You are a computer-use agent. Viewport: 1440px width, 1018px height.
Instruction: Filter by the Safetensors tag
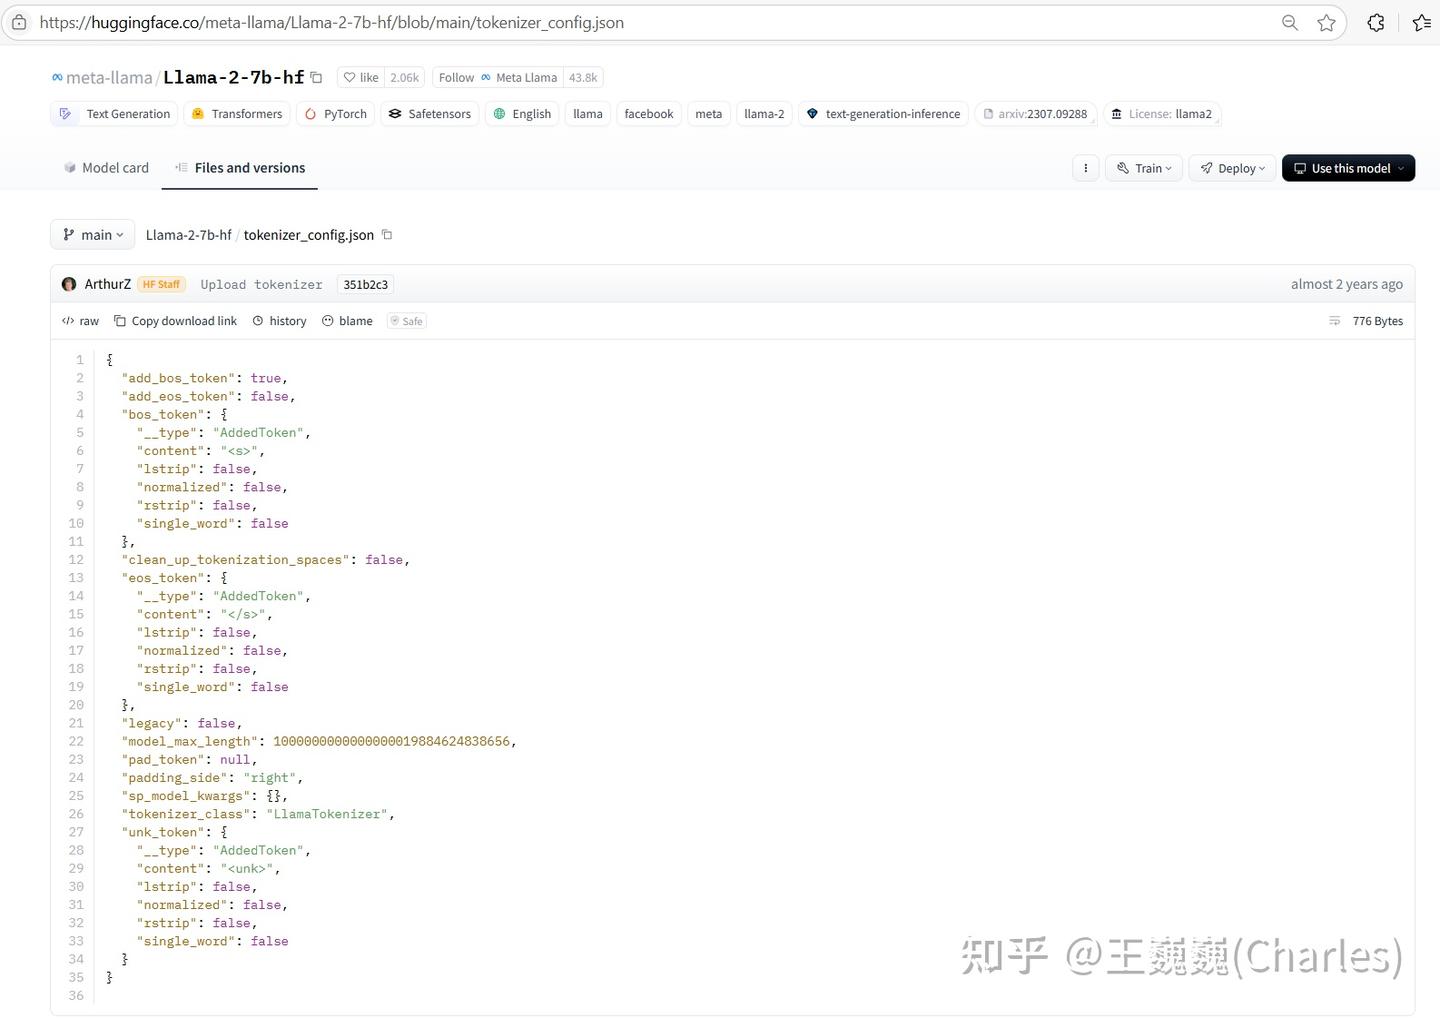(430, 114)
